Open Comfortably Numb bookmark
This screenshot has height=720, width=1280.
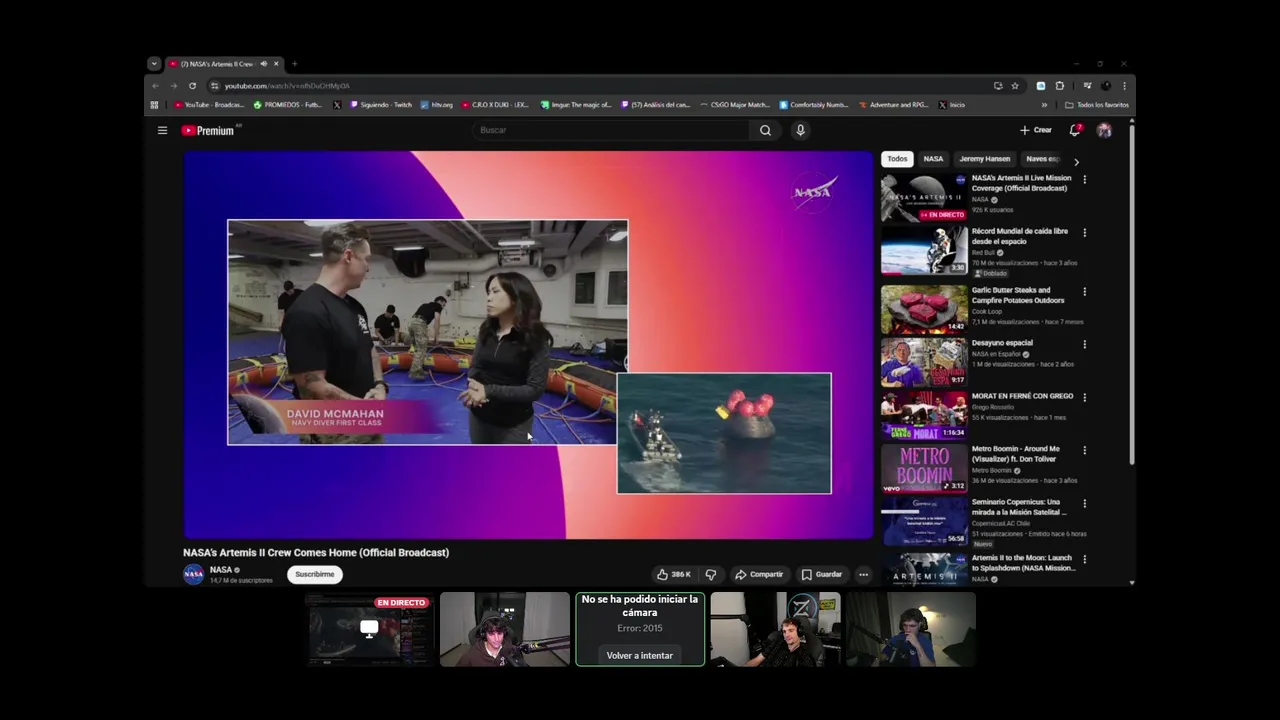(x=814, y=105)
